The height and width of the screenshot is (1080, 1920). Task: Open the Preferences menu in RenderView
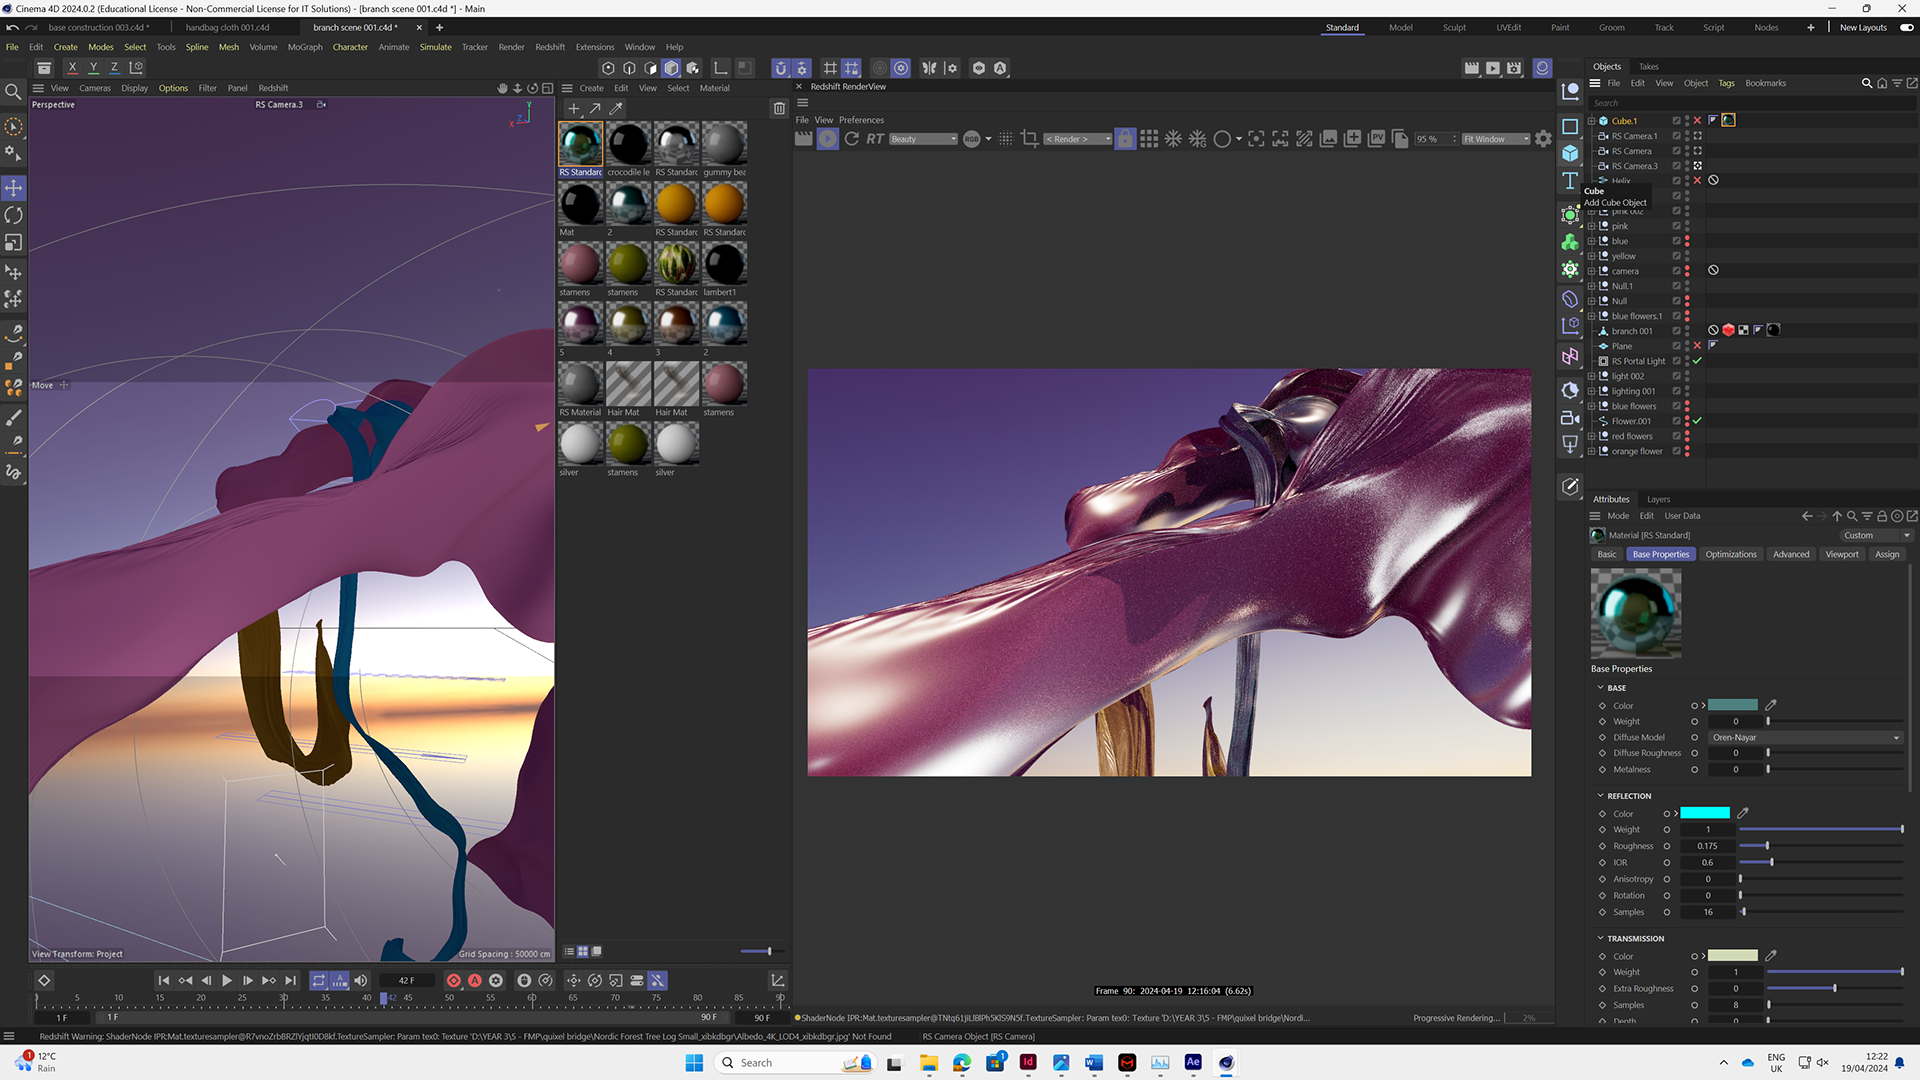861,120
